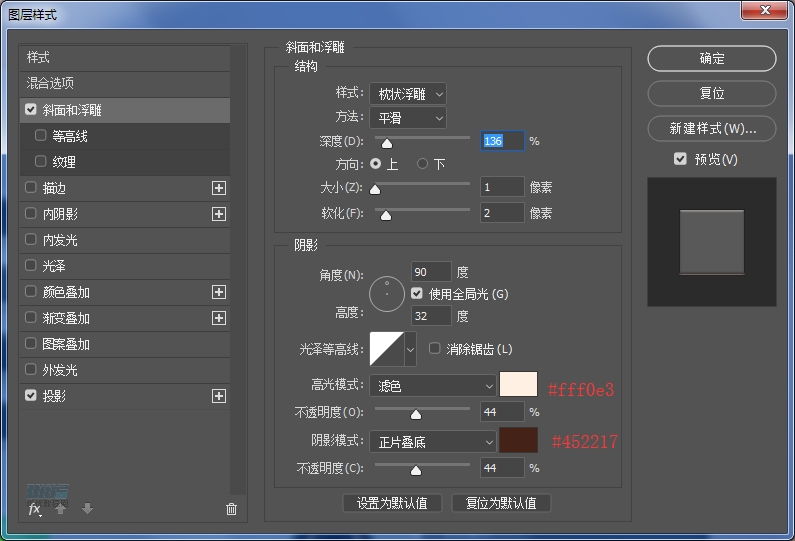Click the New Style (新建样式) button

[x=711, y=129]
